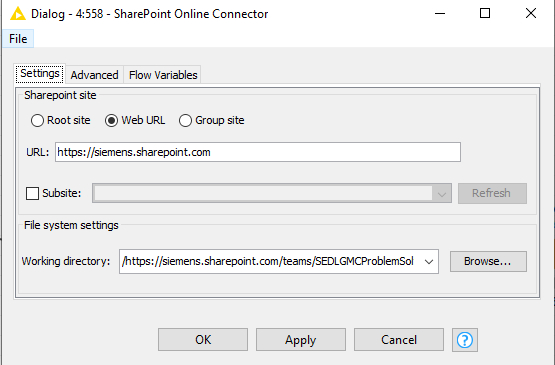Click the Browse... button
Screen dimensions: 555x365
(488, 262)
